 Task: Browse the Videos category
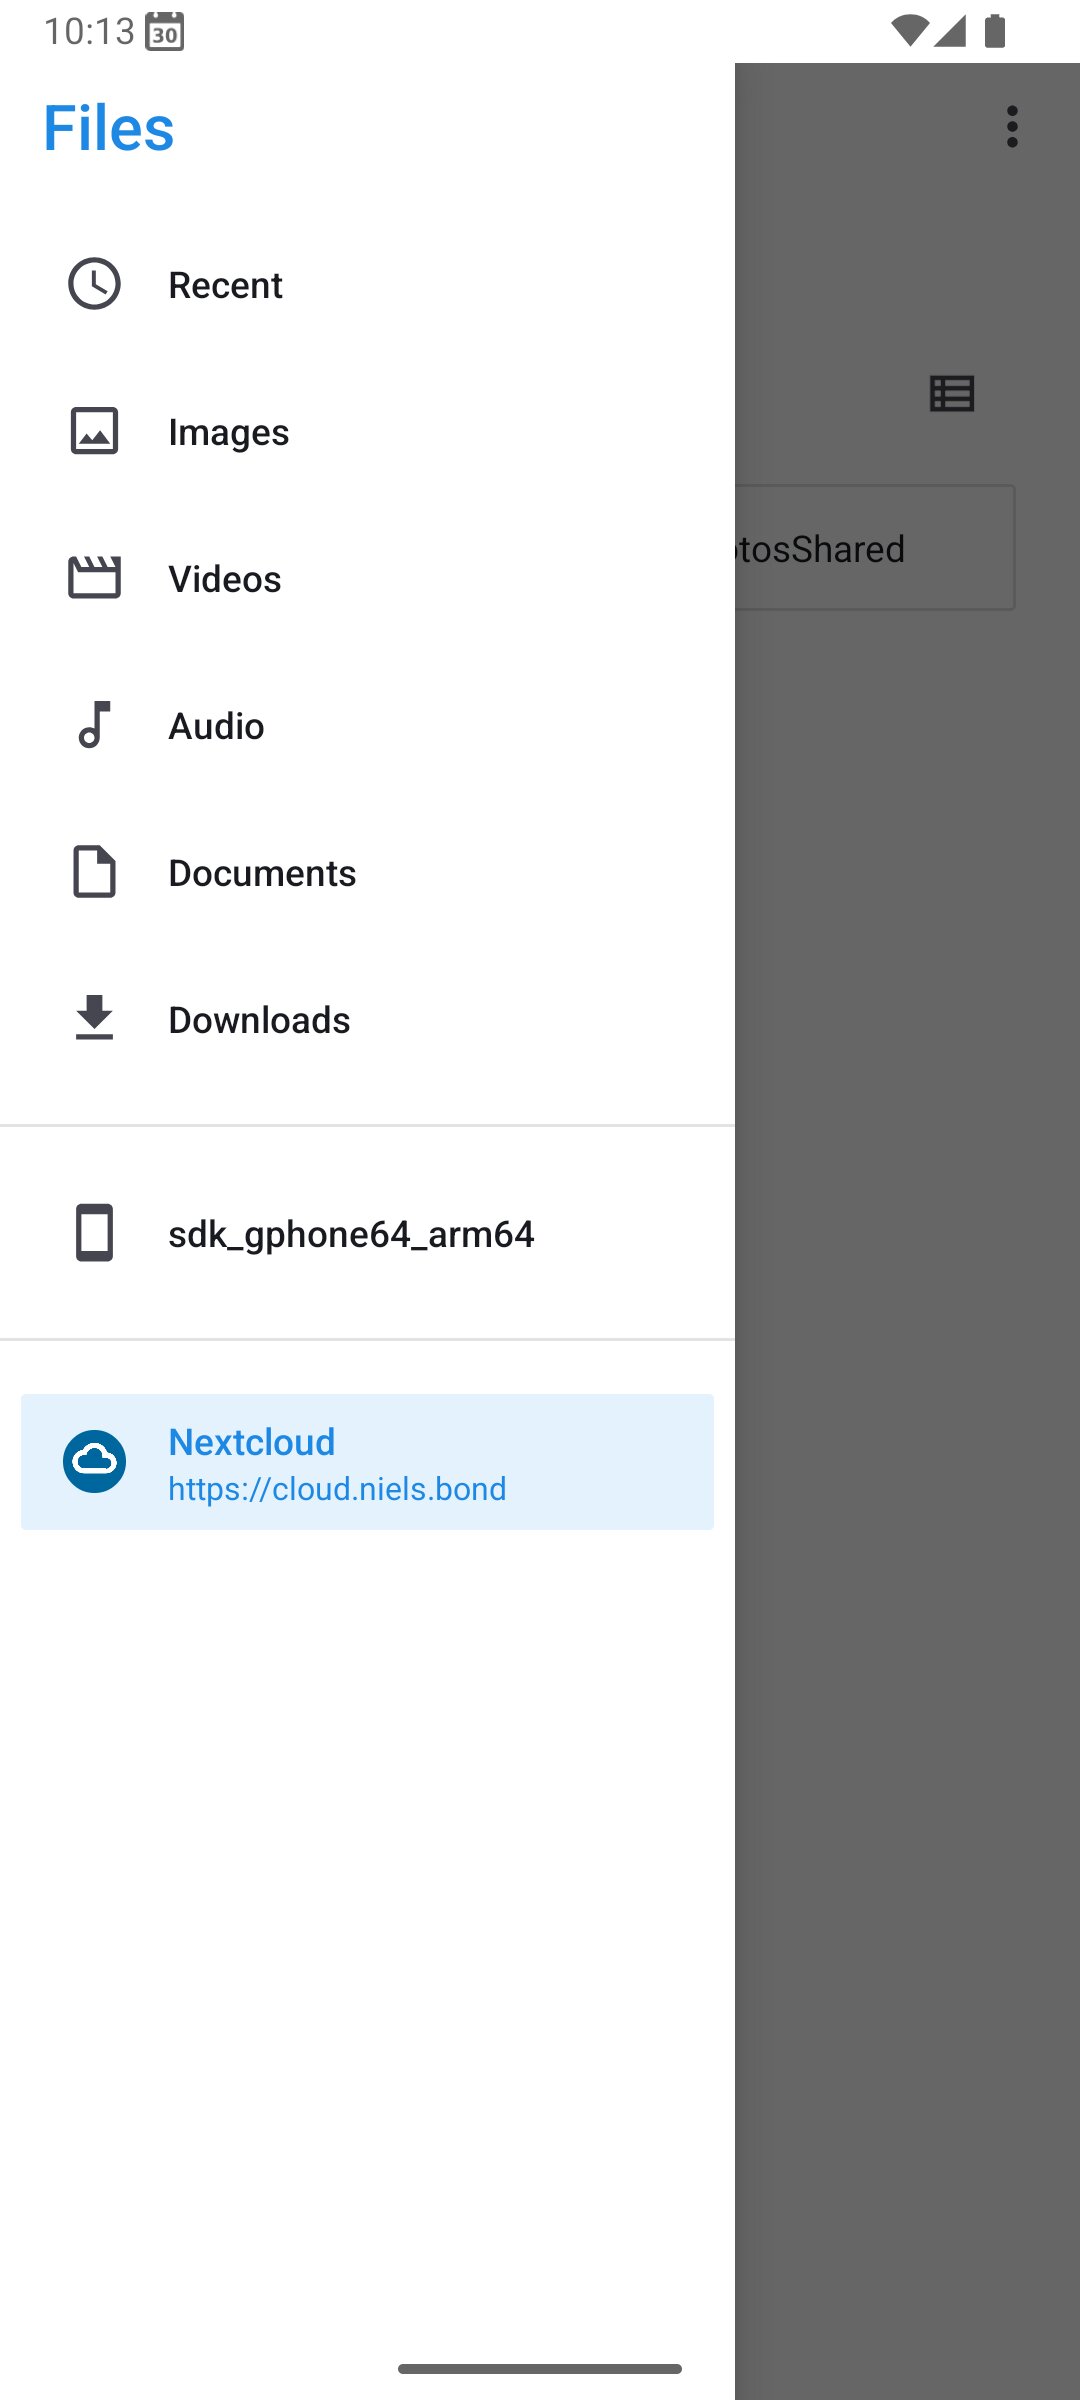pyautogui.click(x=367, y=579)
